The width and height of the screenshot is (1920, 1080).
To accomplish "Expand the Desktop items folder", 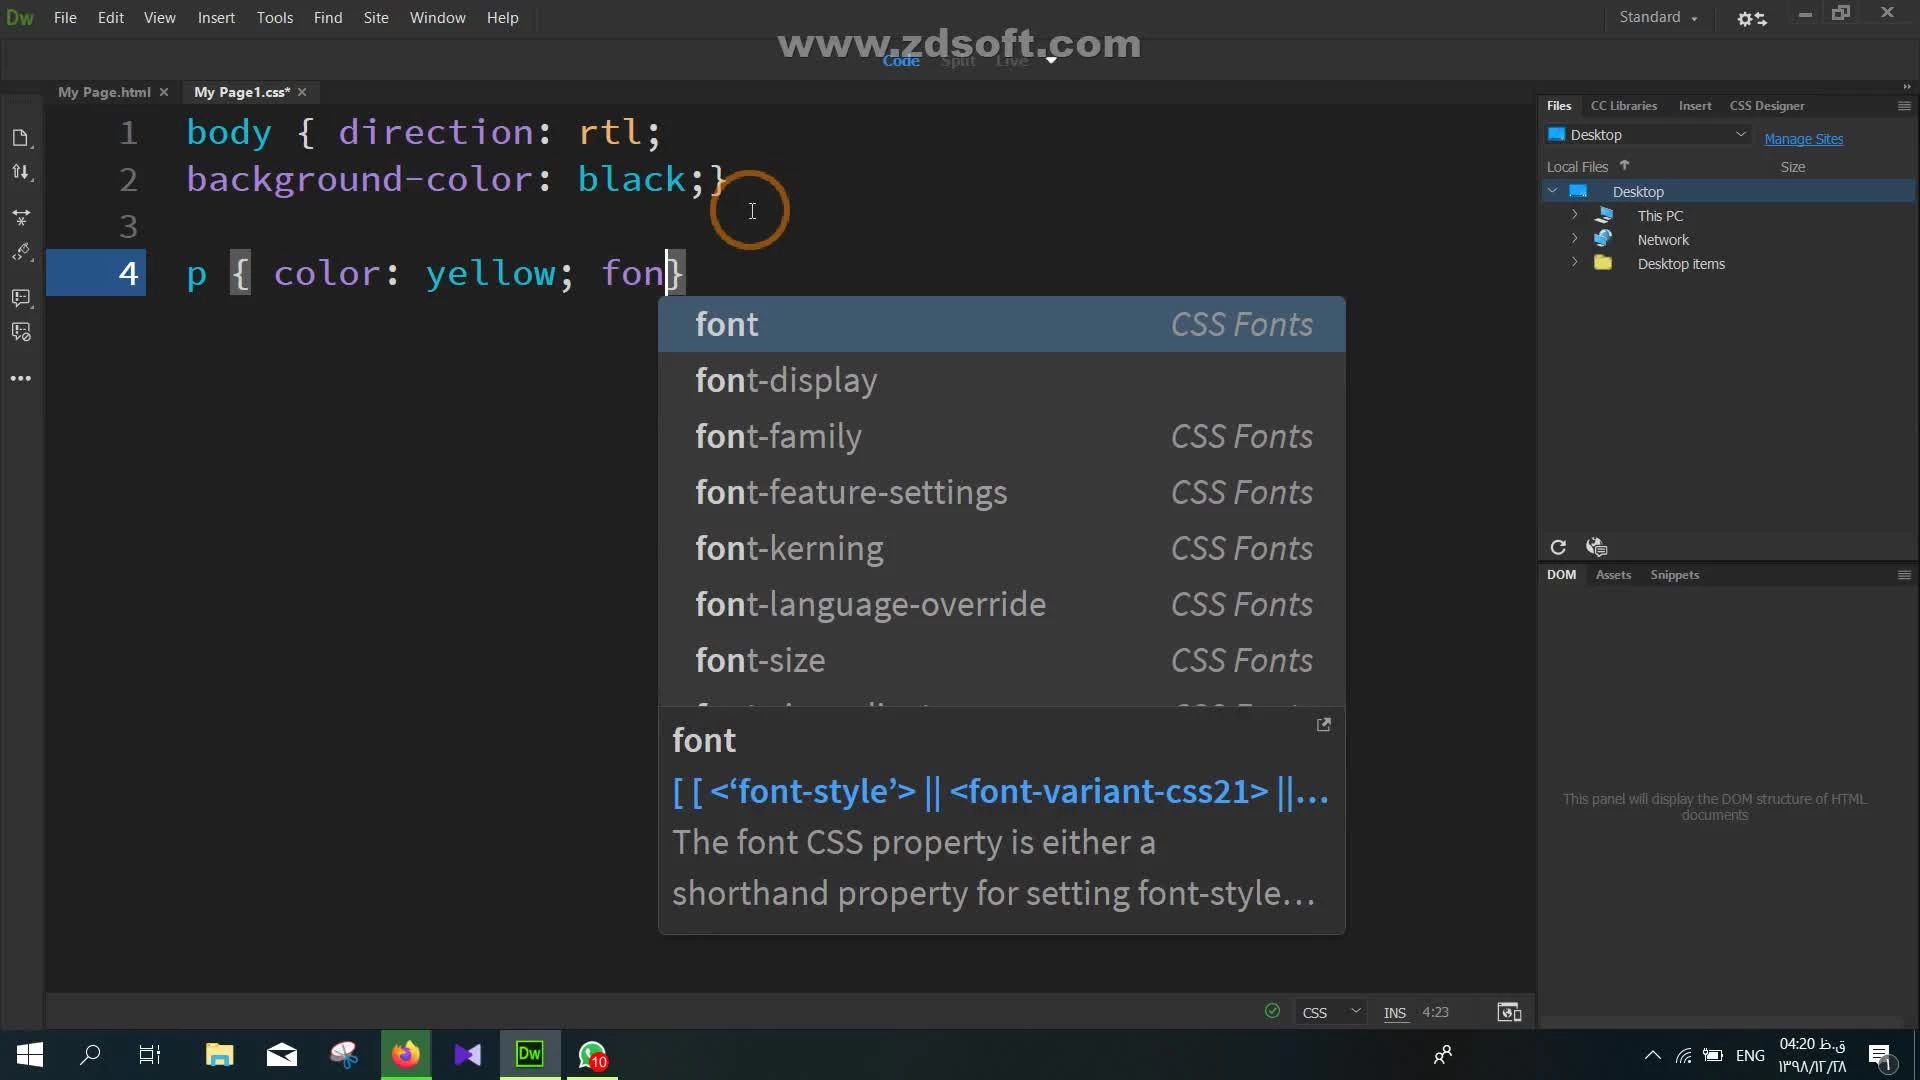I will 1574,263.
